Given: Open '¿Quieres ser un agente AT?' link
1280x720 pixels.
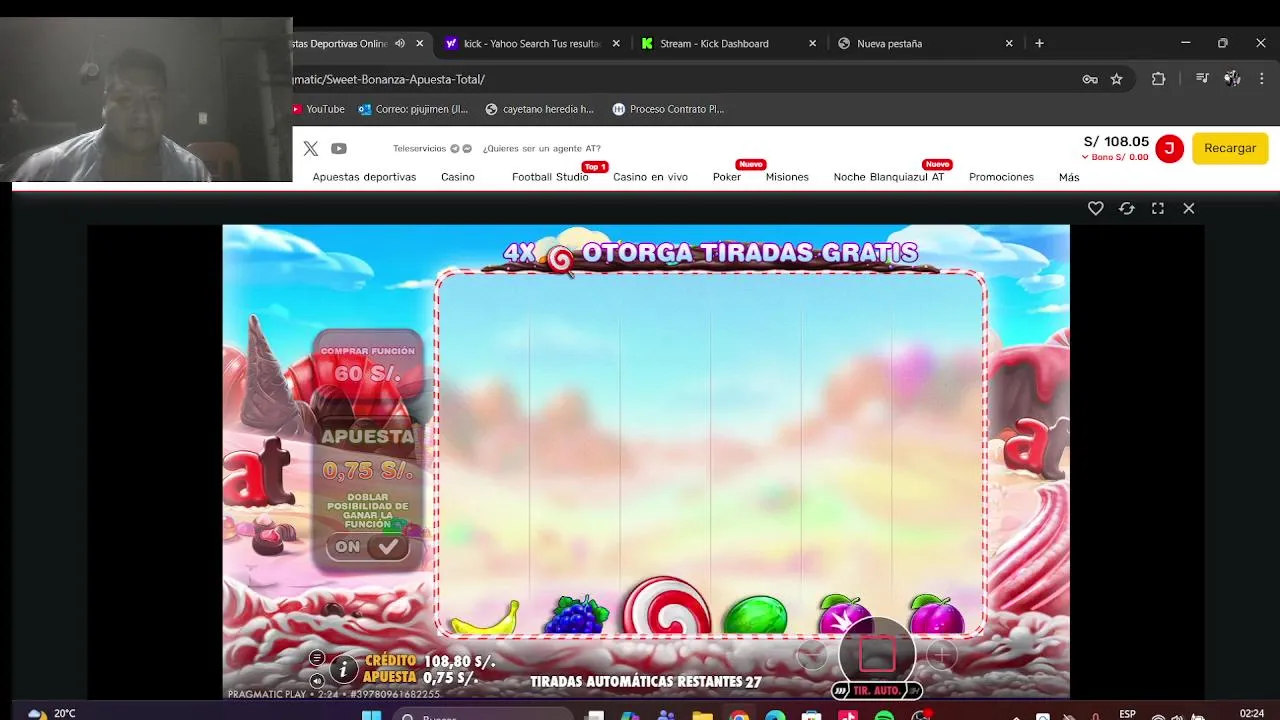Looking at the screenshot, I should pyautogui.click(x=542, y=148).
